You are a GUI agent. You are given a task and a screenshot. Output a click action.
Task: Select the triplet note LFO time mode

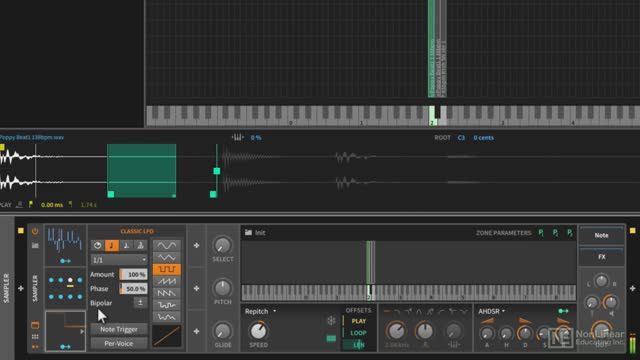(x=140, y=245)
